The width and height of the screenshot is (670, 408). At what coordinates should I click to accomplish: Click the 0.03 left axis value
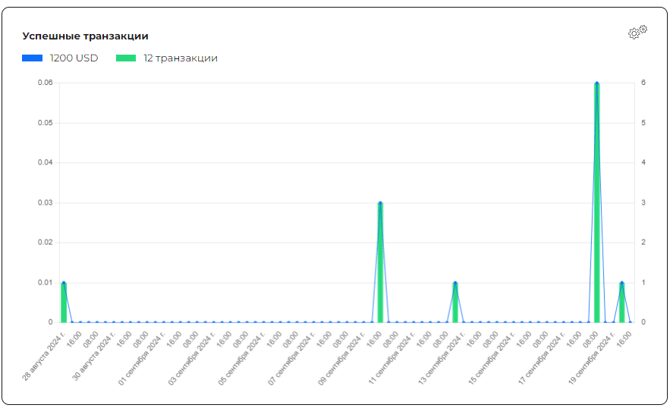46,203
